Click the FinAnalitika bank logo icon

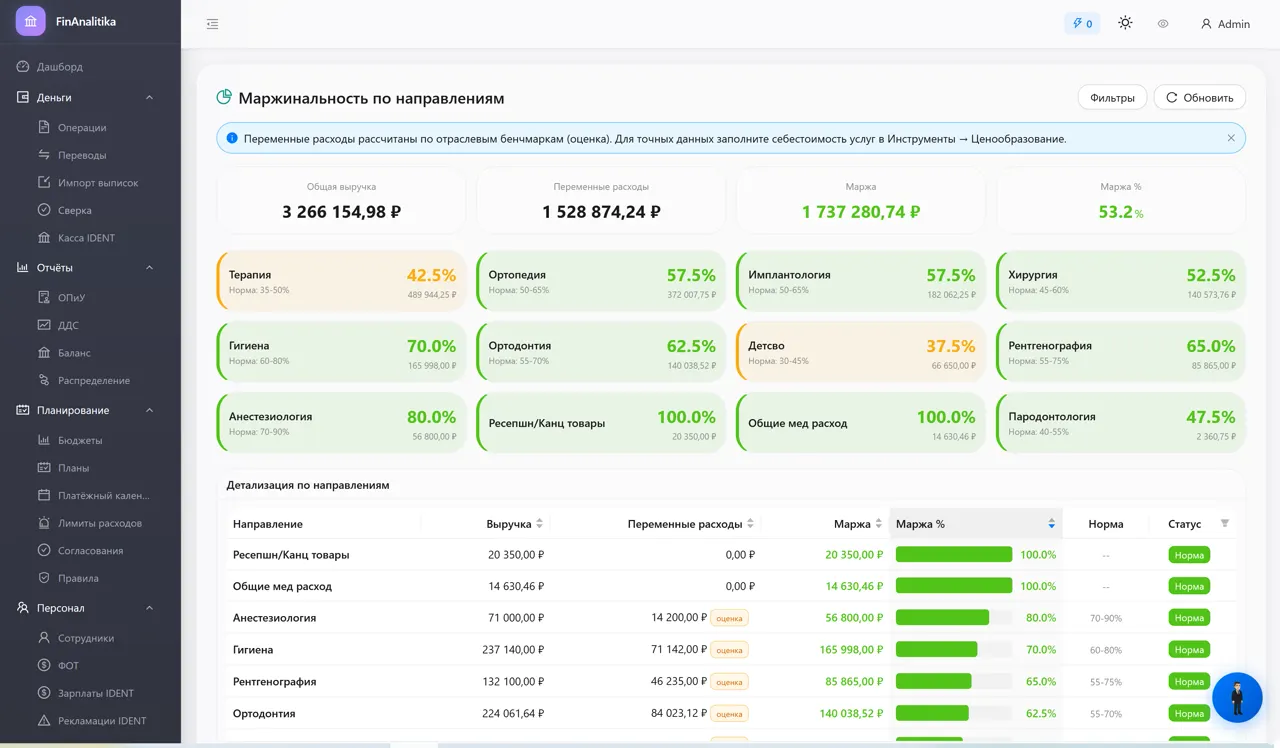tap(31, 21)
